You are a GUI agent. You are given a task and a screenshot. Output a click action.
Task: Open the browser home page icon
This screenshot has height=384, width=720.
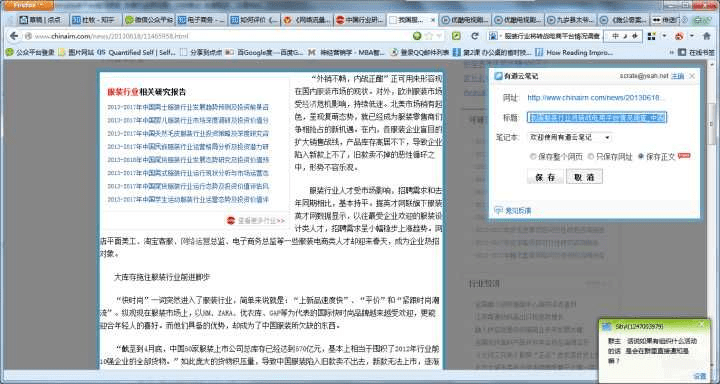click(x=707, y=36)
